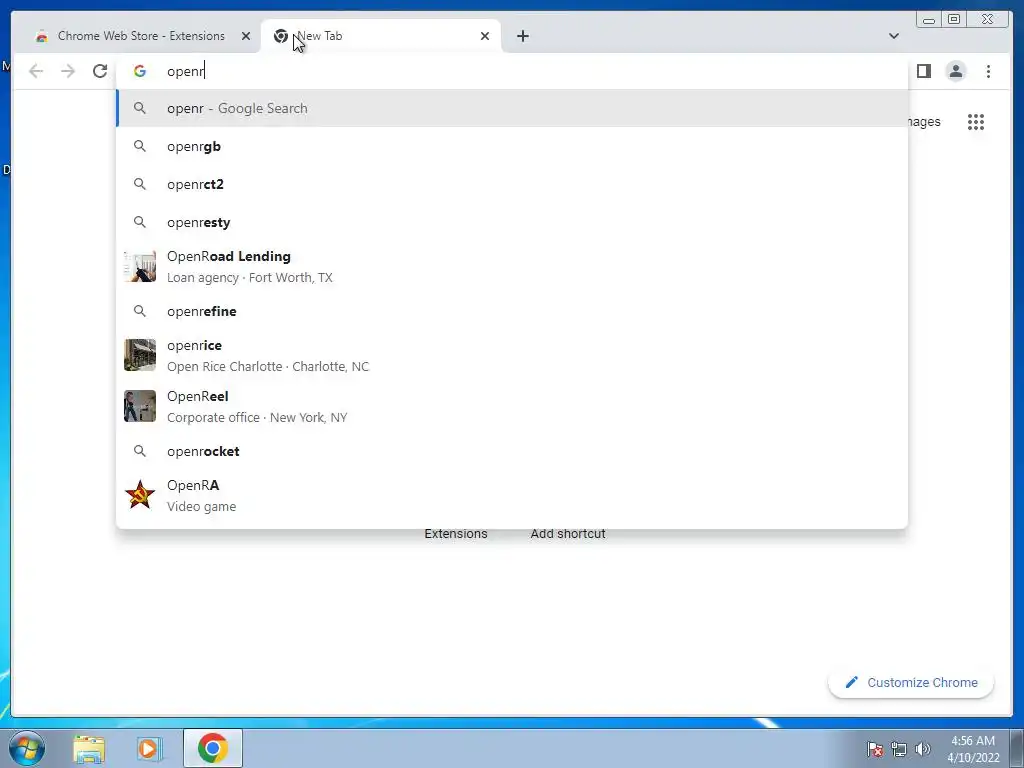Viewport: 1024px width, 768px height.
Task: Click the search icon beside openrgb
Action: [140, 146]
